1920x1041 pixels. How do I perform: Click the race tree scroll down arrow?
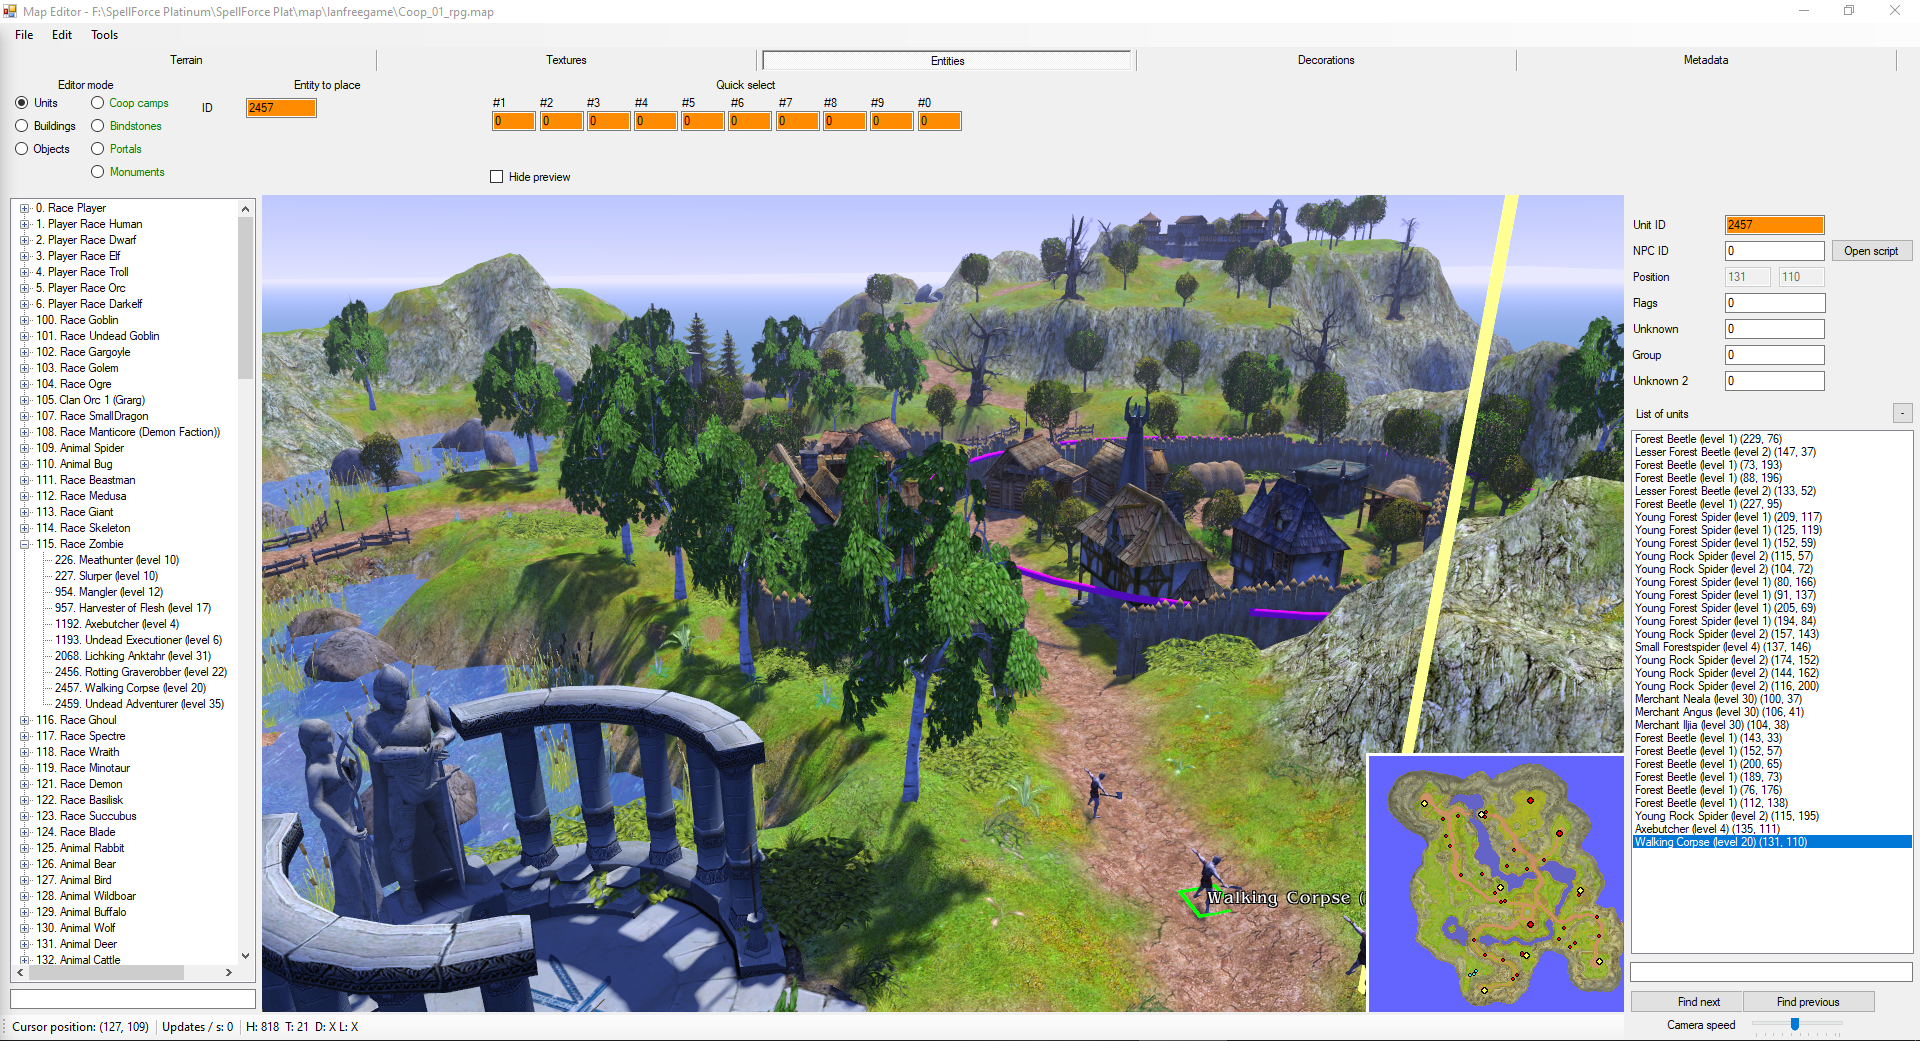coord(246,956)
